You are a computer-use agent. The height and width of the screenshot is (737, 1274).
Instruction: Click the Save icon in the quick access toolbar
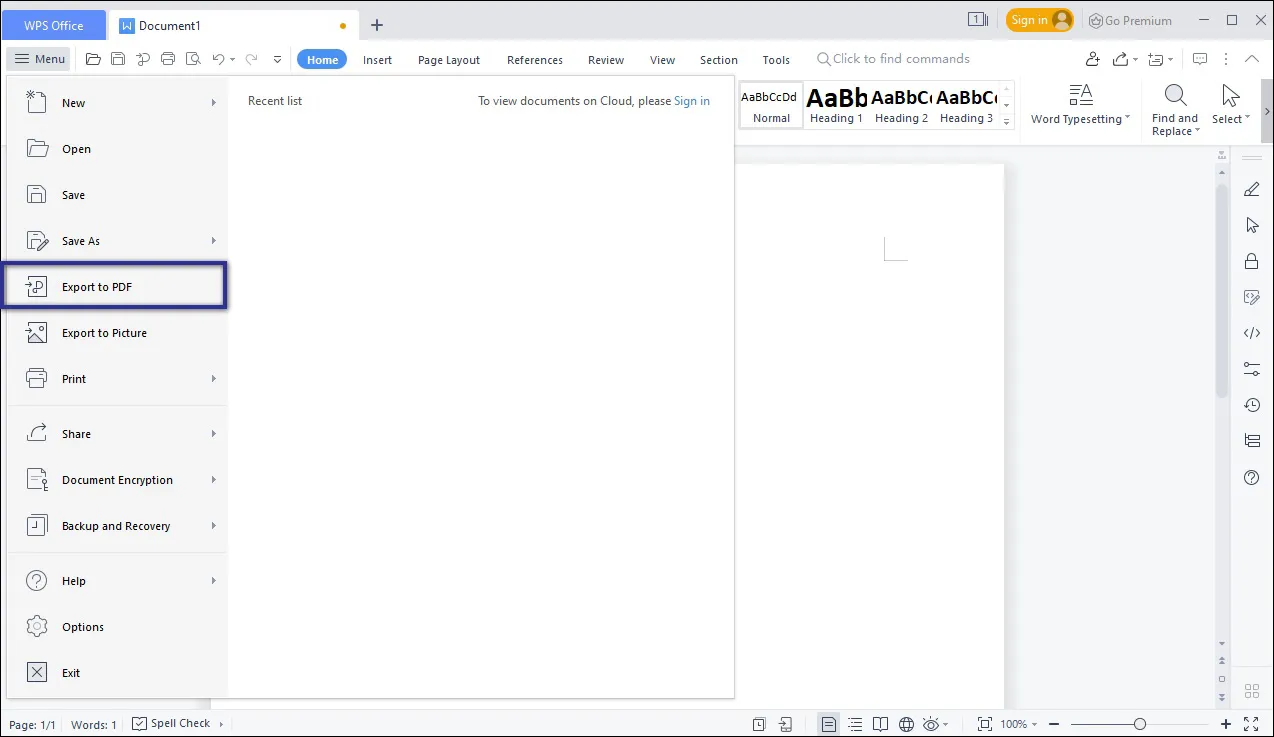pos(117,59)
